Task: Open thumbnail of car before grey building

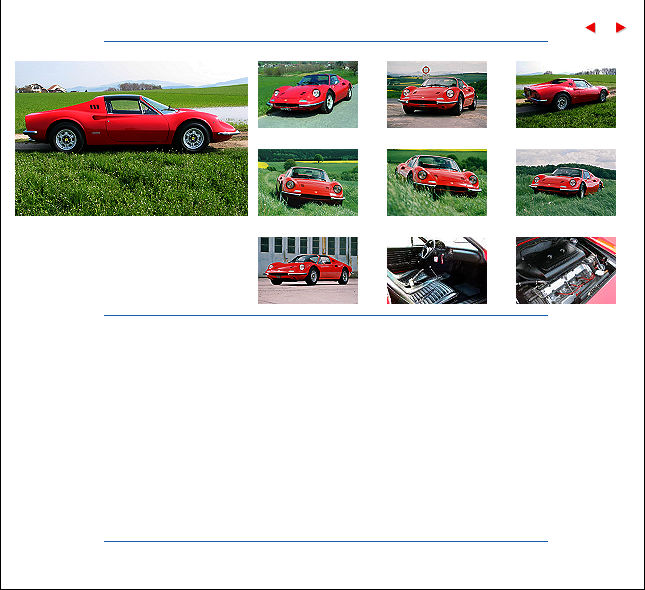Action: [308, 270]
